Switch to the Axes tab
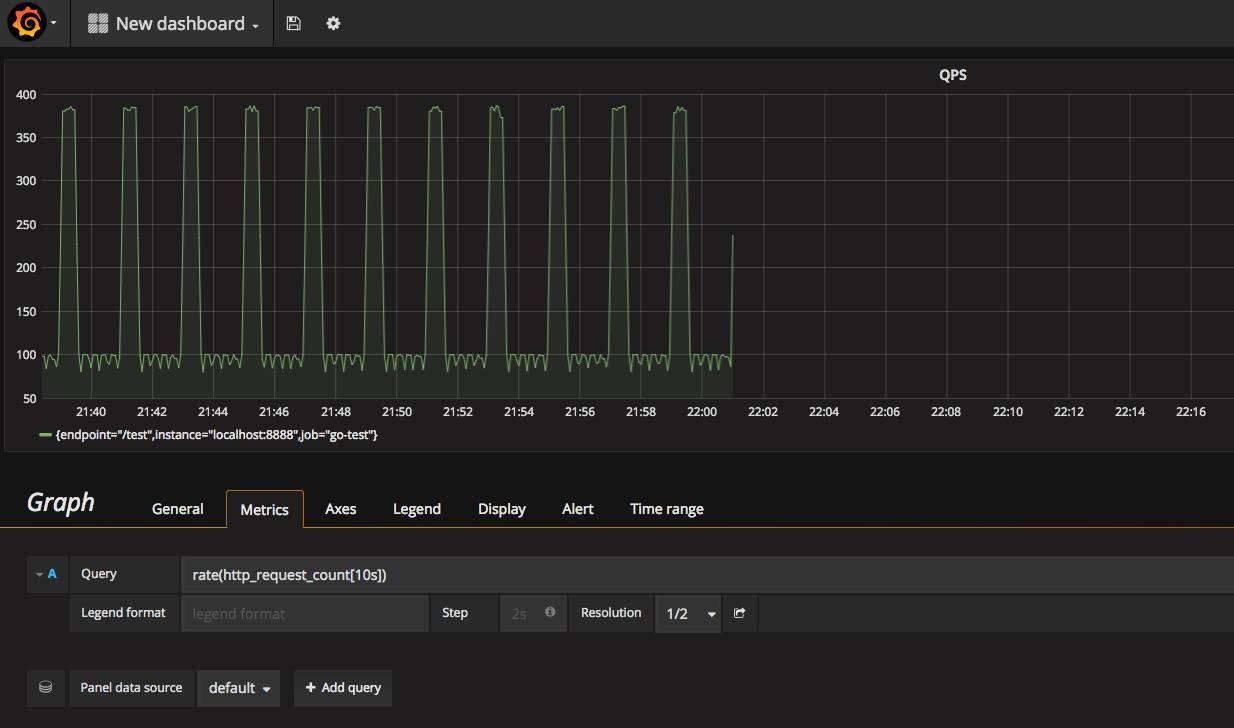Viewport: 1234px width, 728px height. click(340, 509)
